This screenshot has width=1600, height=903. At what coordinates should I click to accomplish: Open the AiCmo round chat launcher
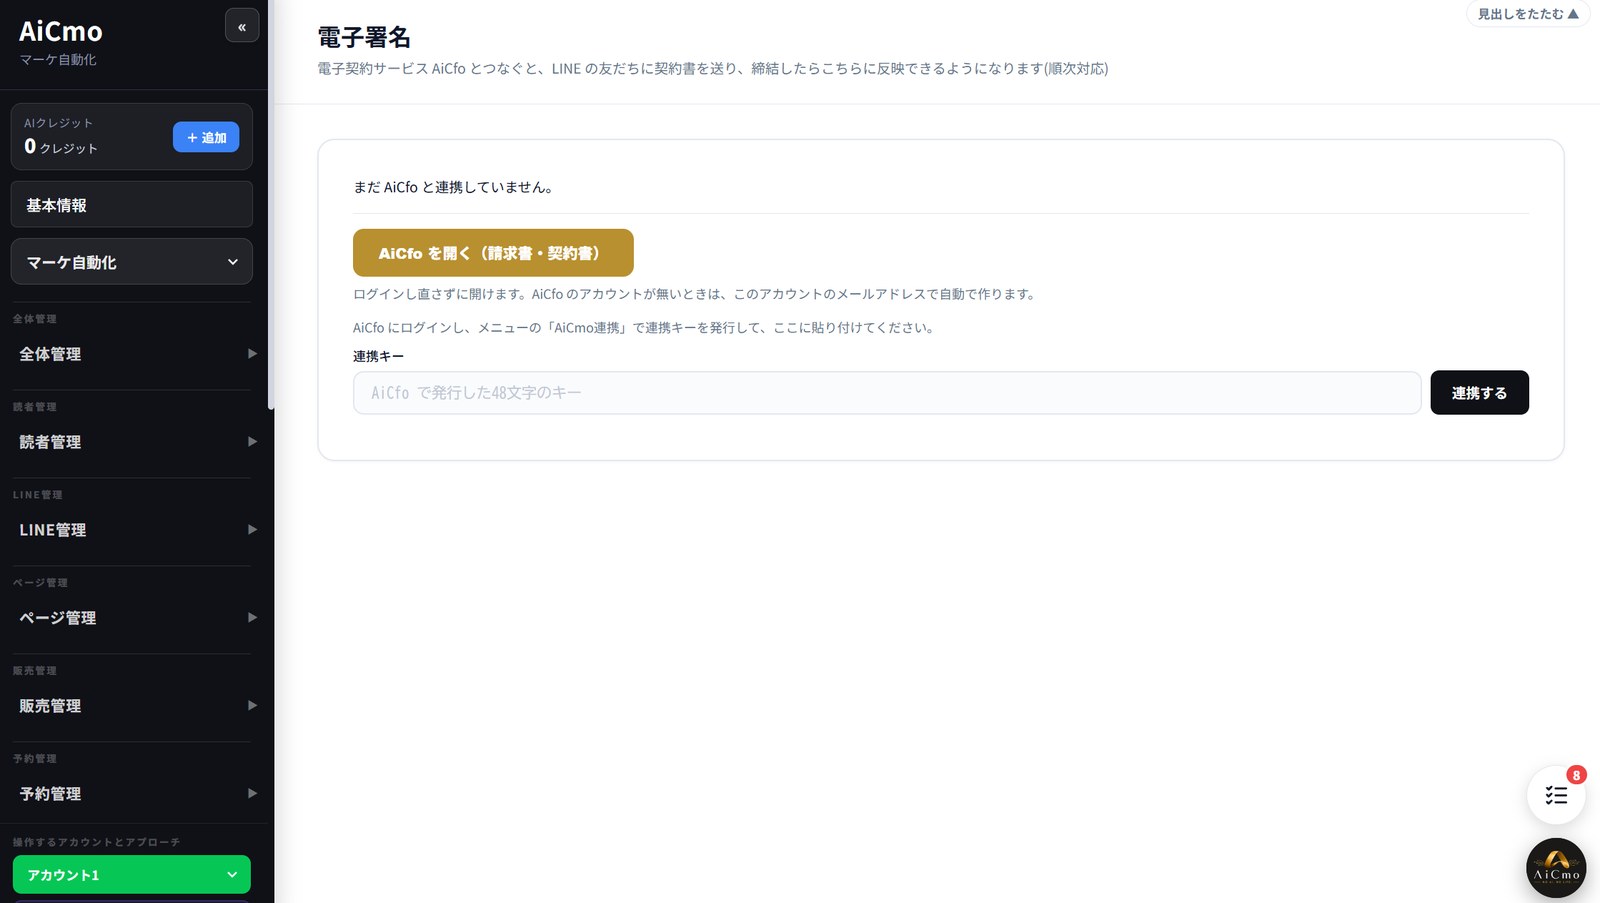tap(1556, 868)
